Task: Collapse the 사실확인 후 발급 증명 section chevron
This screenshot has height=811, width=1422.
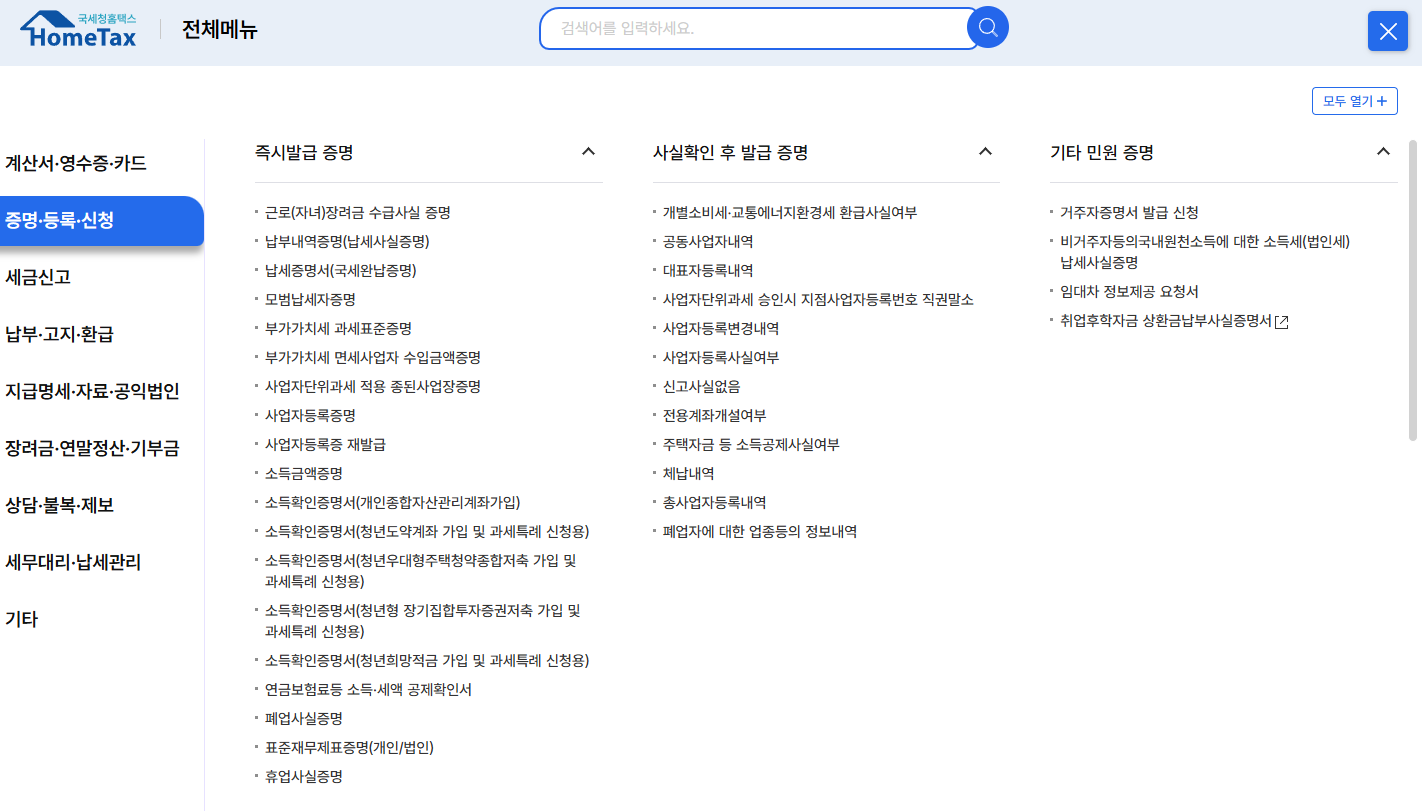Action: coord(985,152)
